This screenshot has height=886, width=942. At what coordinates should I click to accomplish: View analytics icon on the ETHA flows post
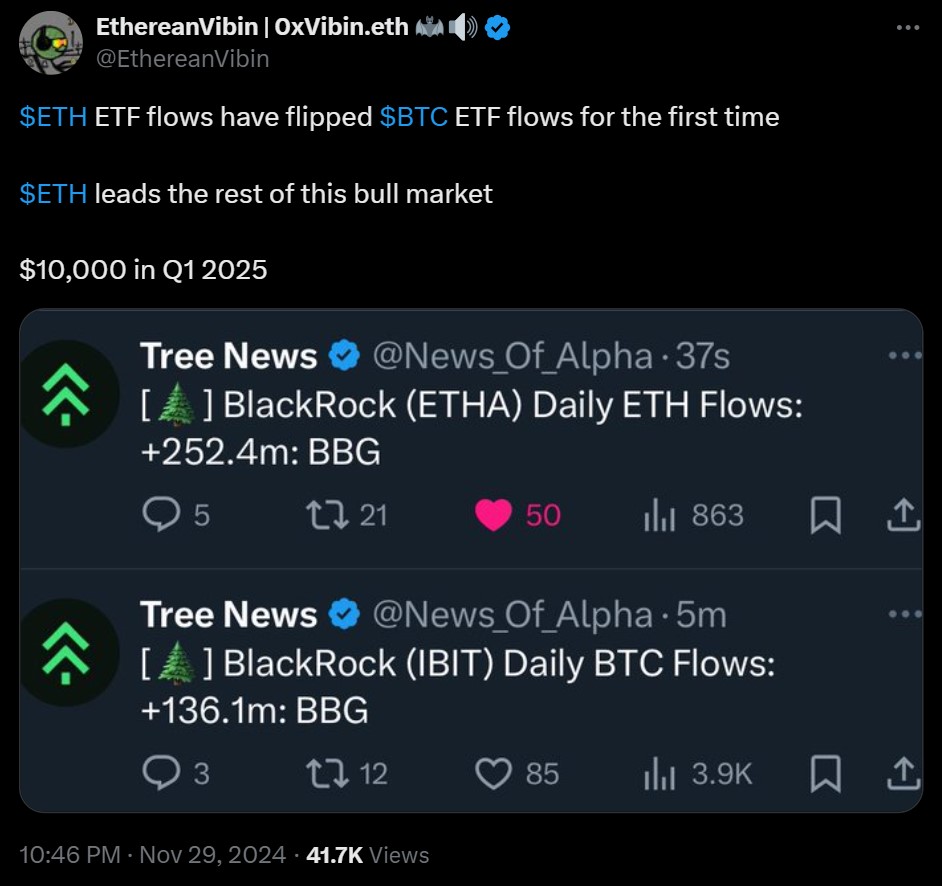click(x=661, y=515)
